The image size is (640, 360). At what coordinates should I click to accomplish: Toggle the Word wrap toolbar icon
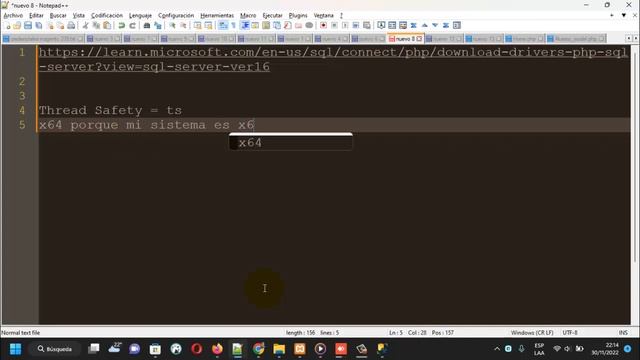click(x=223, y=26)
